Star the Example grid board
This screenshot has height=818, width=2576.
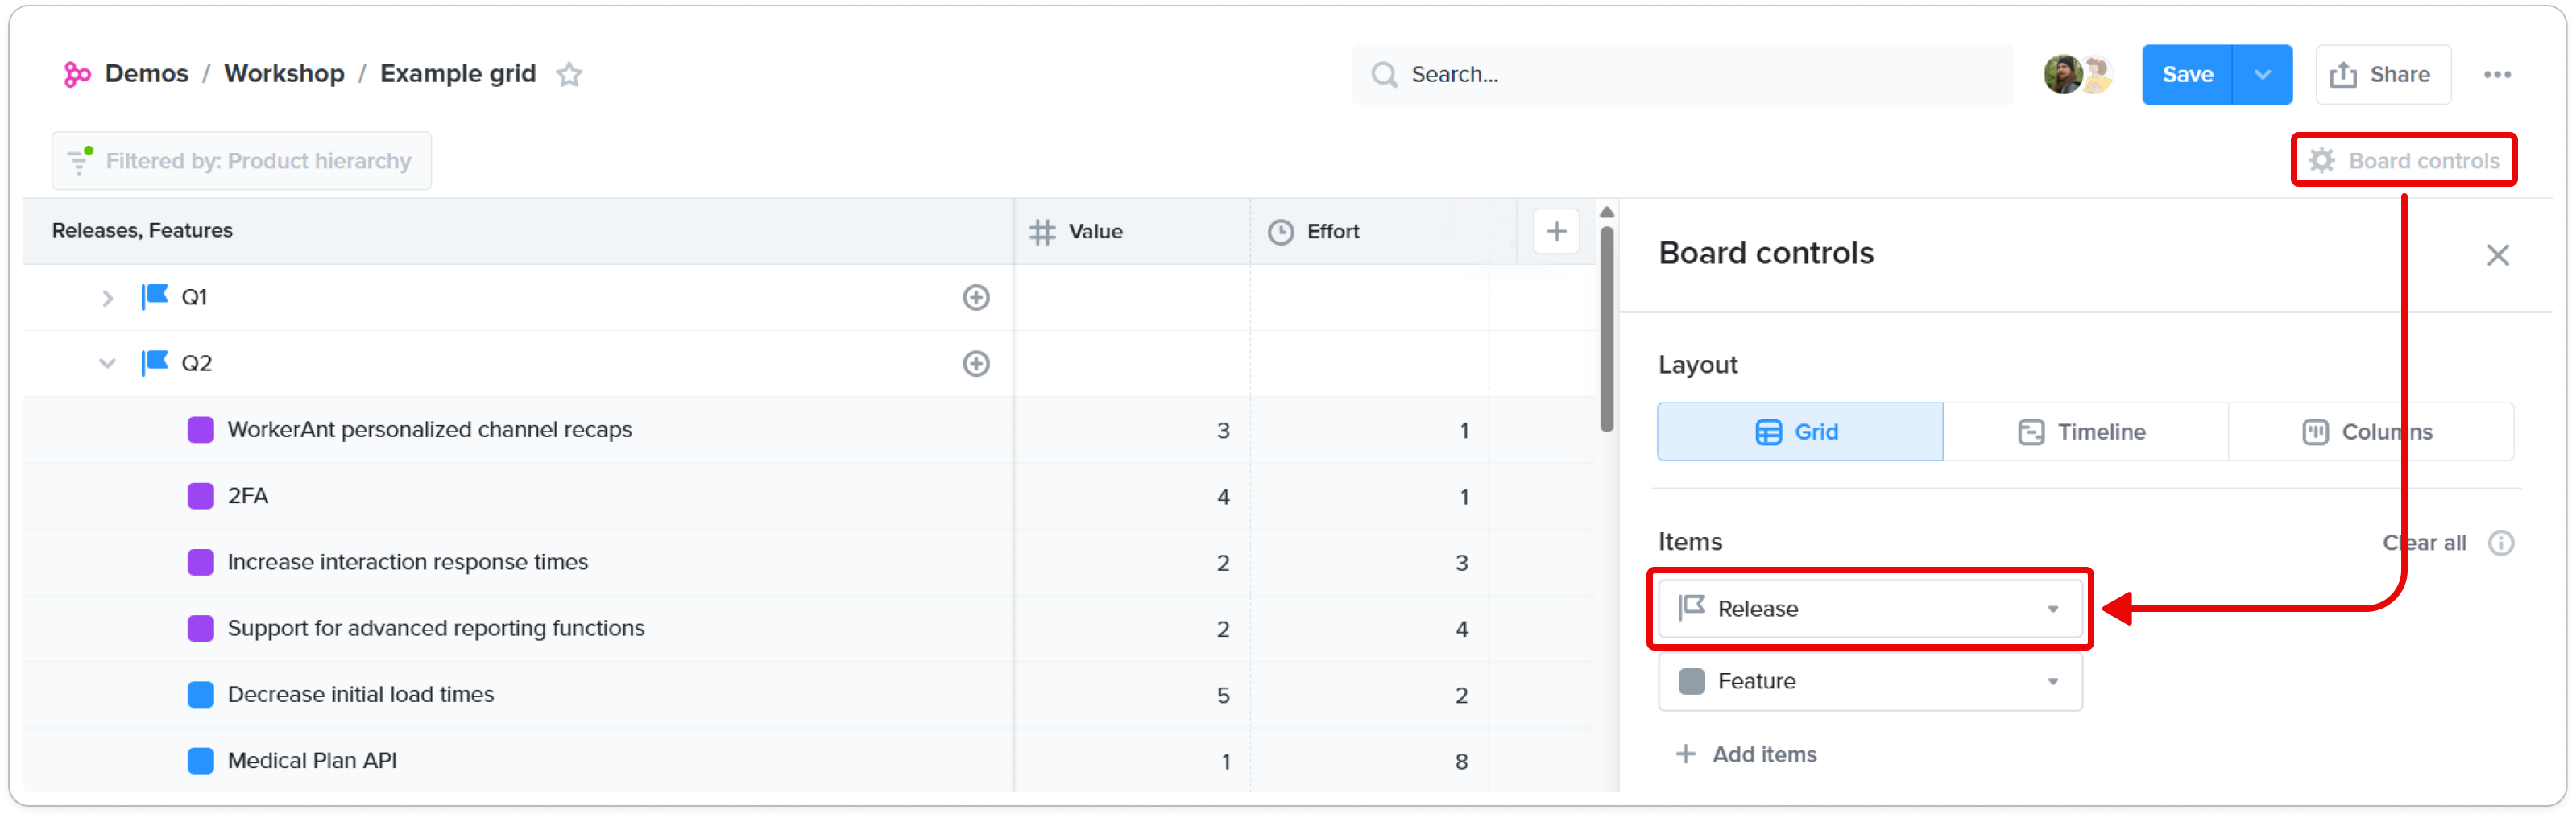(x=569, y=74)
